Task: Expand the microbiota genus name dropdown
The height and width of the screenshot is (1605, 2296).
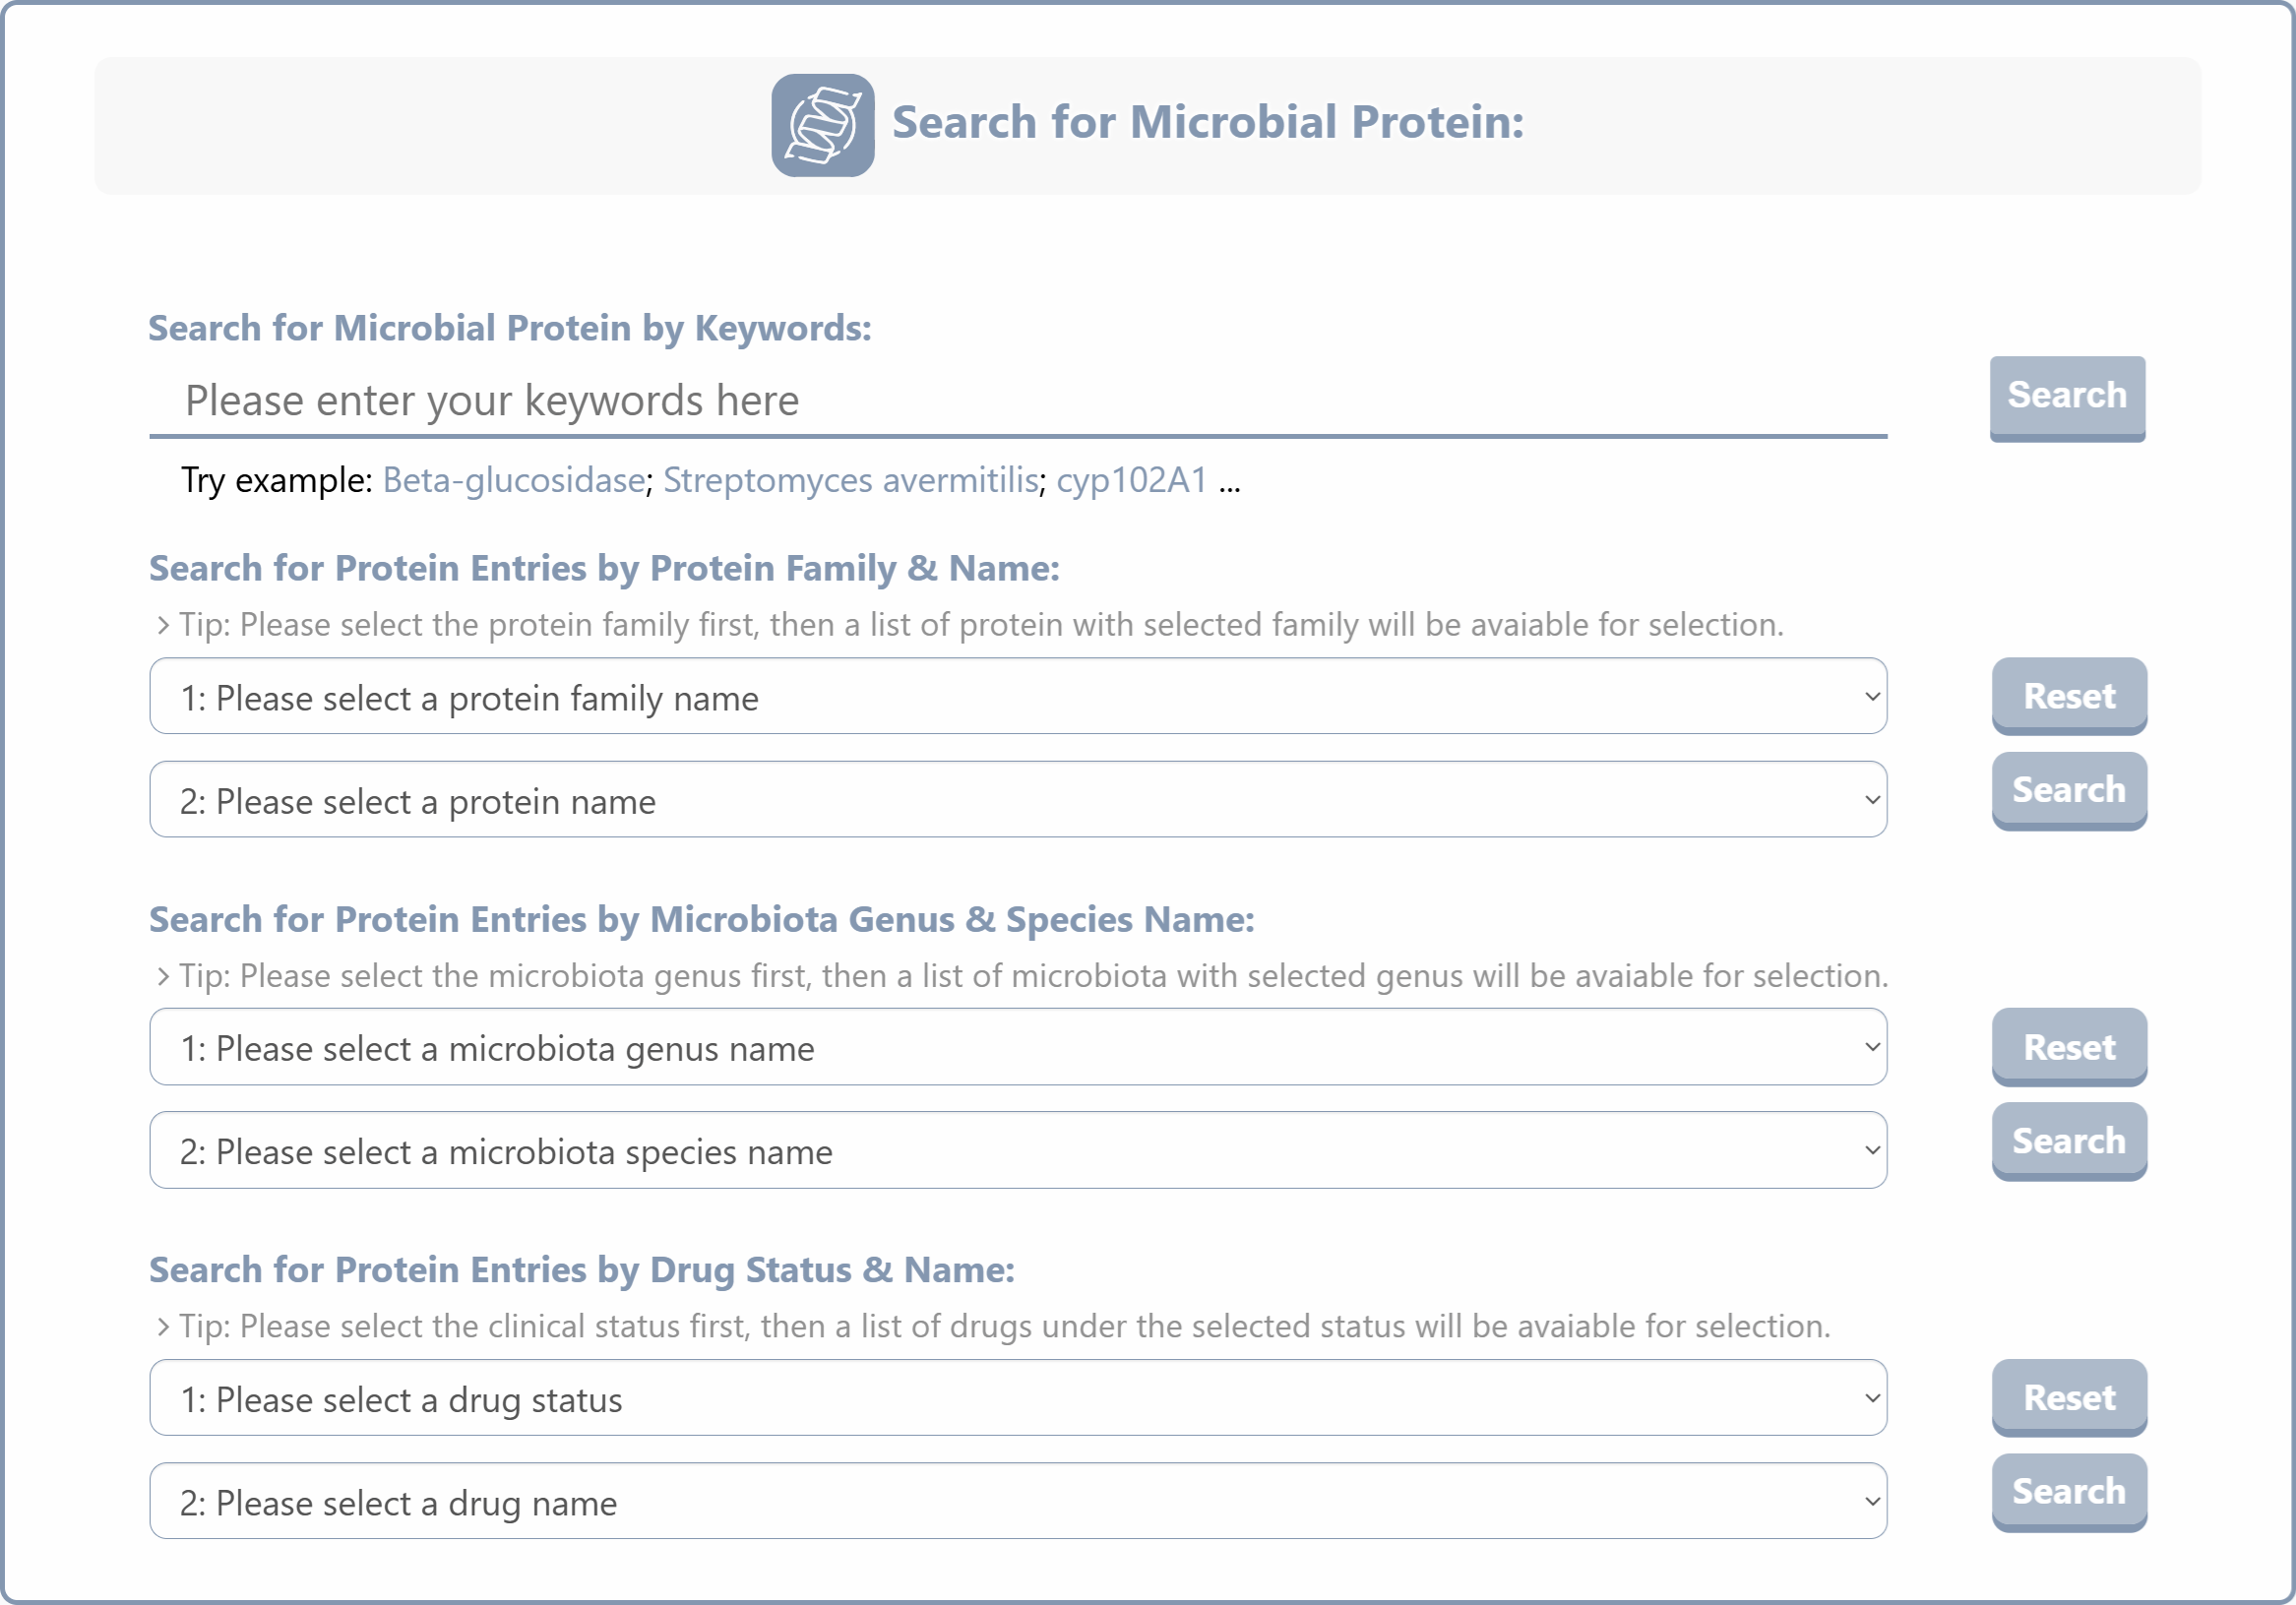Action: 1018,1047
